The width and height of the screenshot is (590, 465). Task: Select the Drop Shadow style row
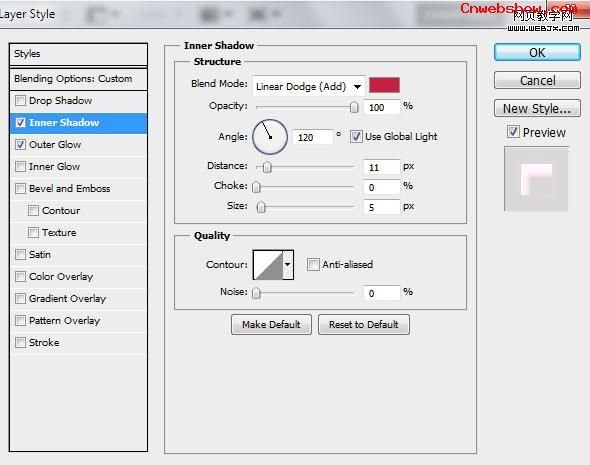[x=78, y=100]
